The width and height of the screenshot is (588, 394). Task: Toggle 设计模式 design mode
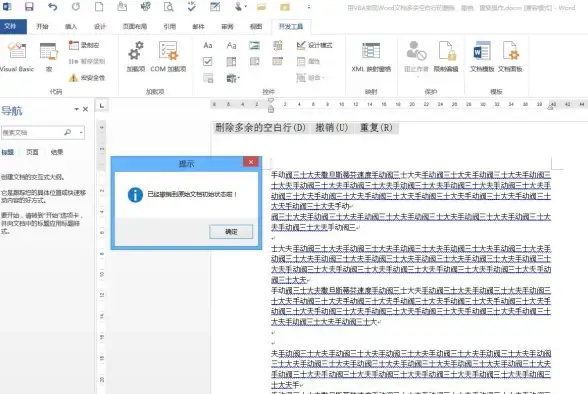pyautogui.click(x=314, y=45)
